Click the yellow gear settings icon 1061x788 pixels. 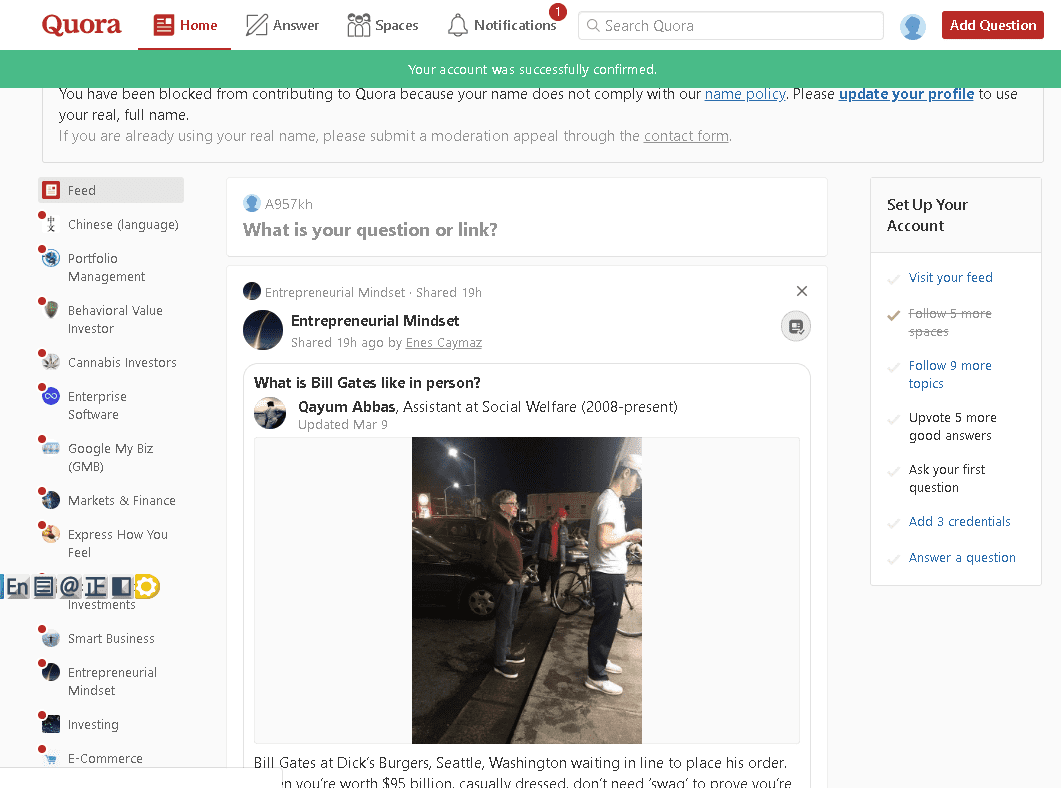[147, 587]
